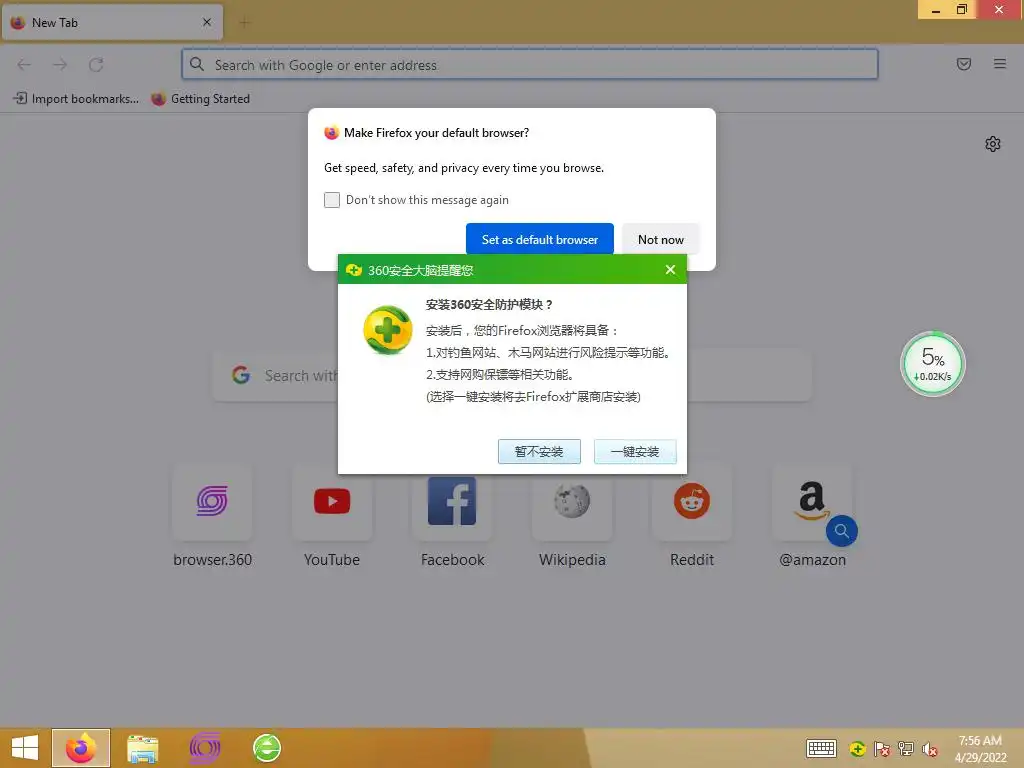Click 一键安装 button in 360 dialog
This screenshot has width=1024, height=768.
click(x=635, y=451)
